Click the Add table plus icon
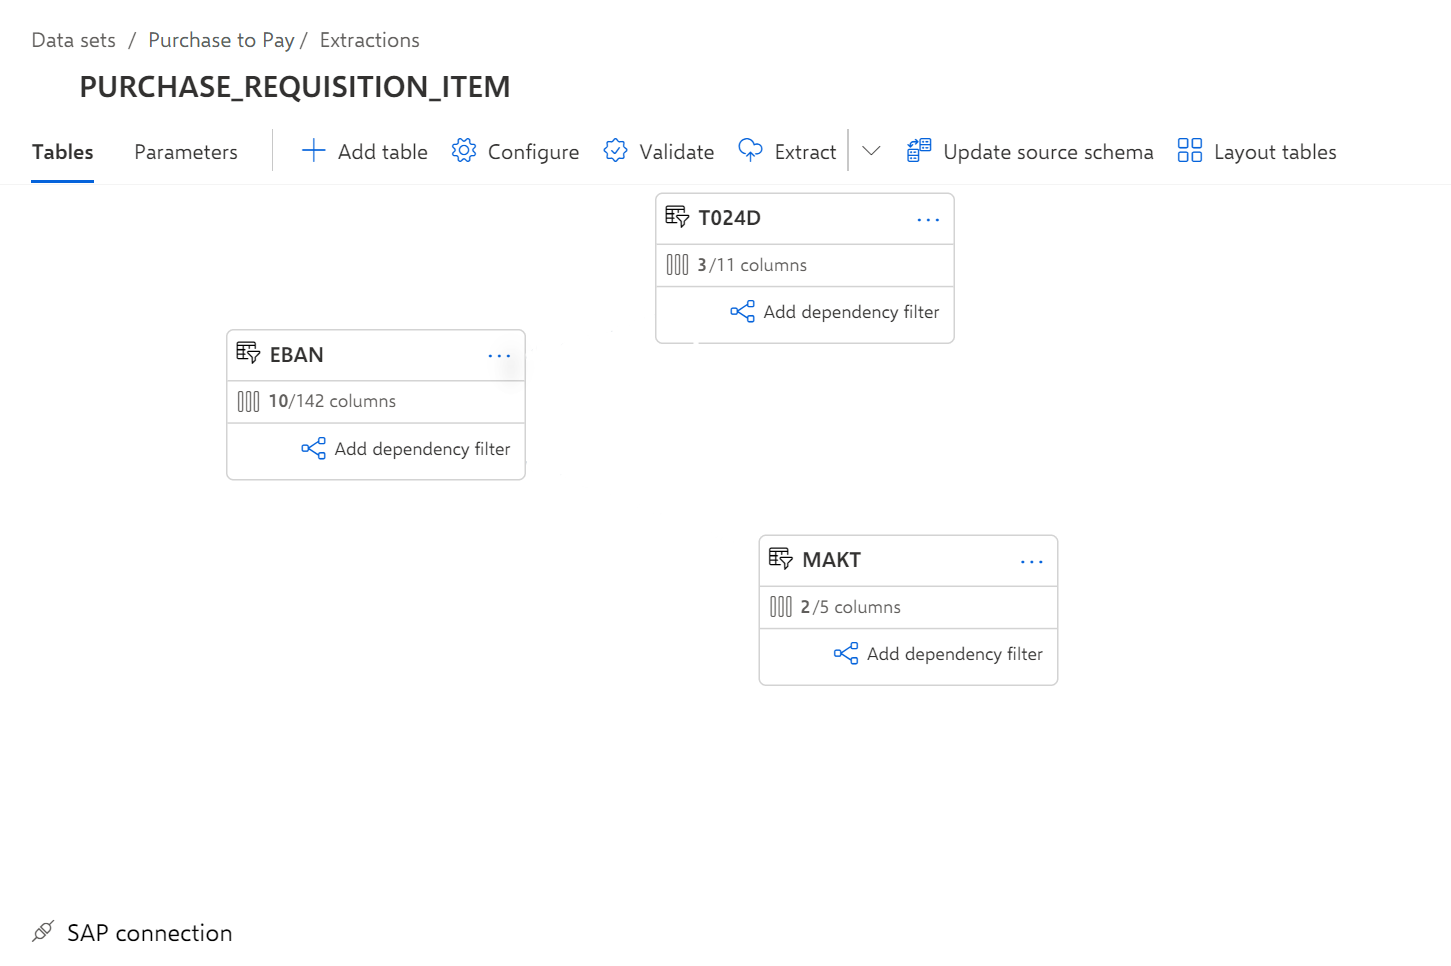This screenshot has height=966, width=1451. click(313, 151)
